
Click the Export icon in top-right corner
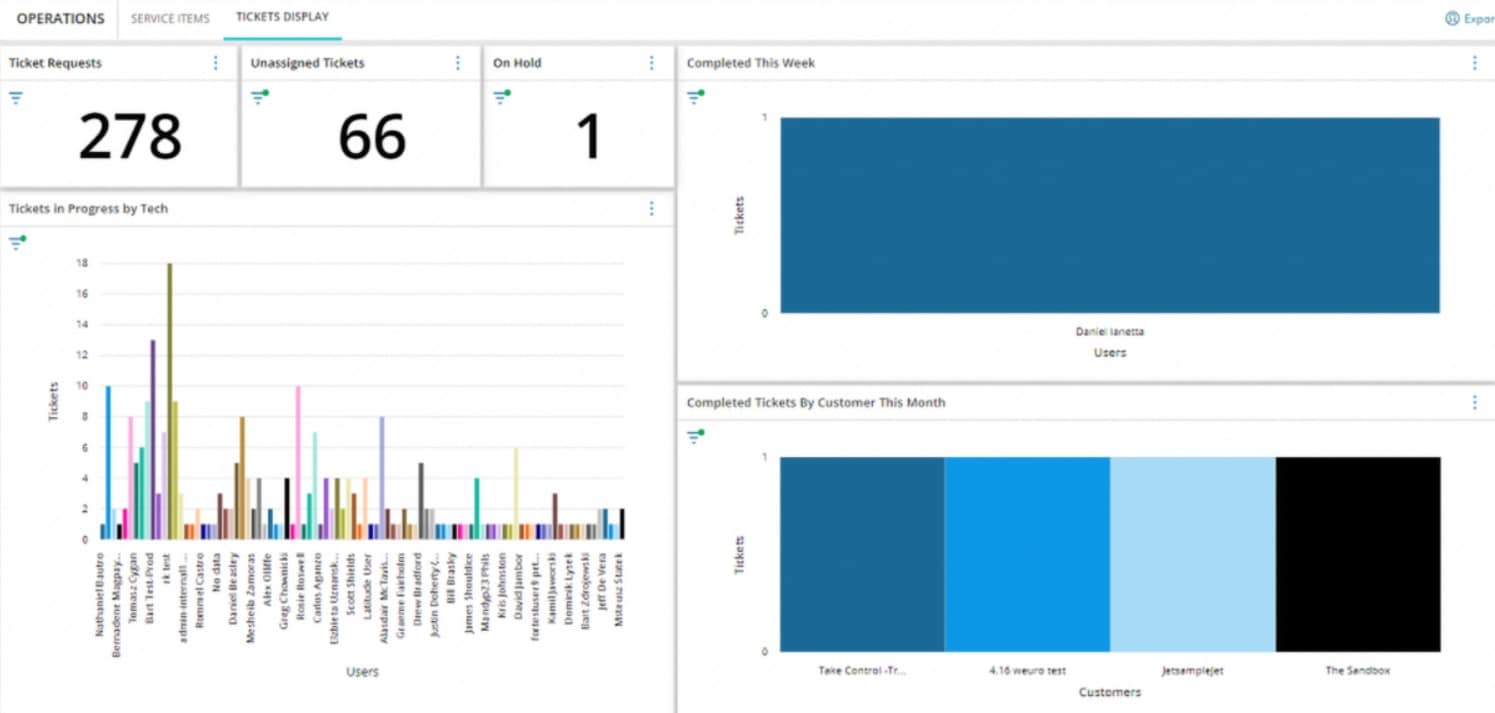1452,18
